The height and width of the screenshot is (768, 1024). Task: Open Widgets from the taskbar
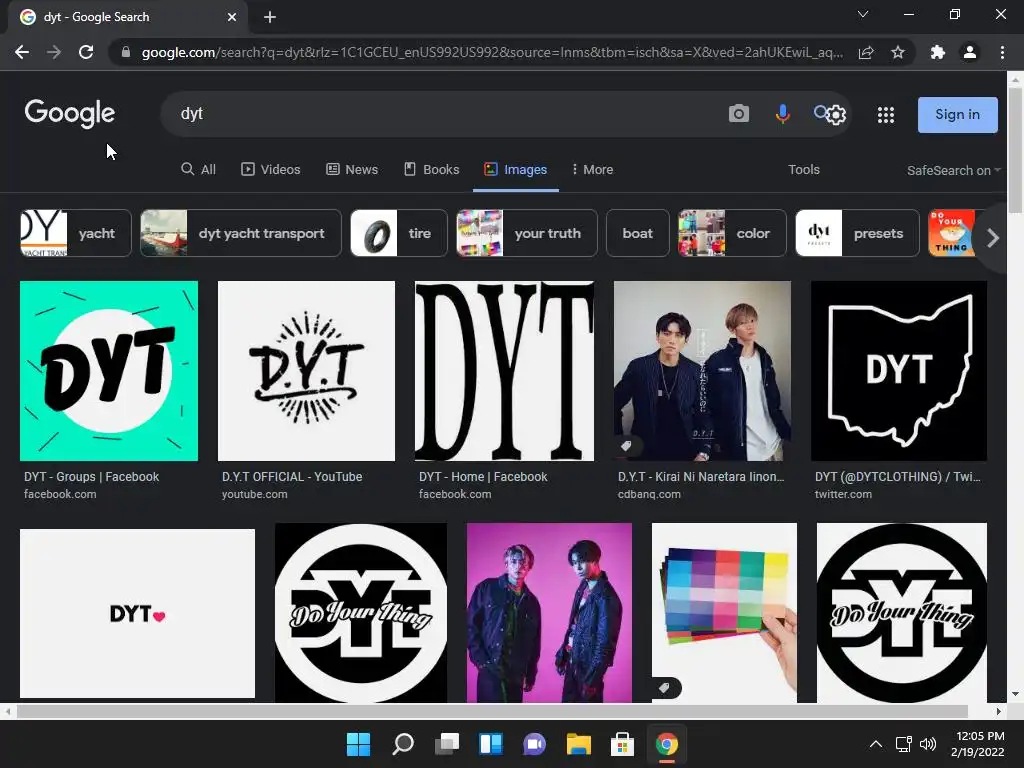(x=490, y=744)
